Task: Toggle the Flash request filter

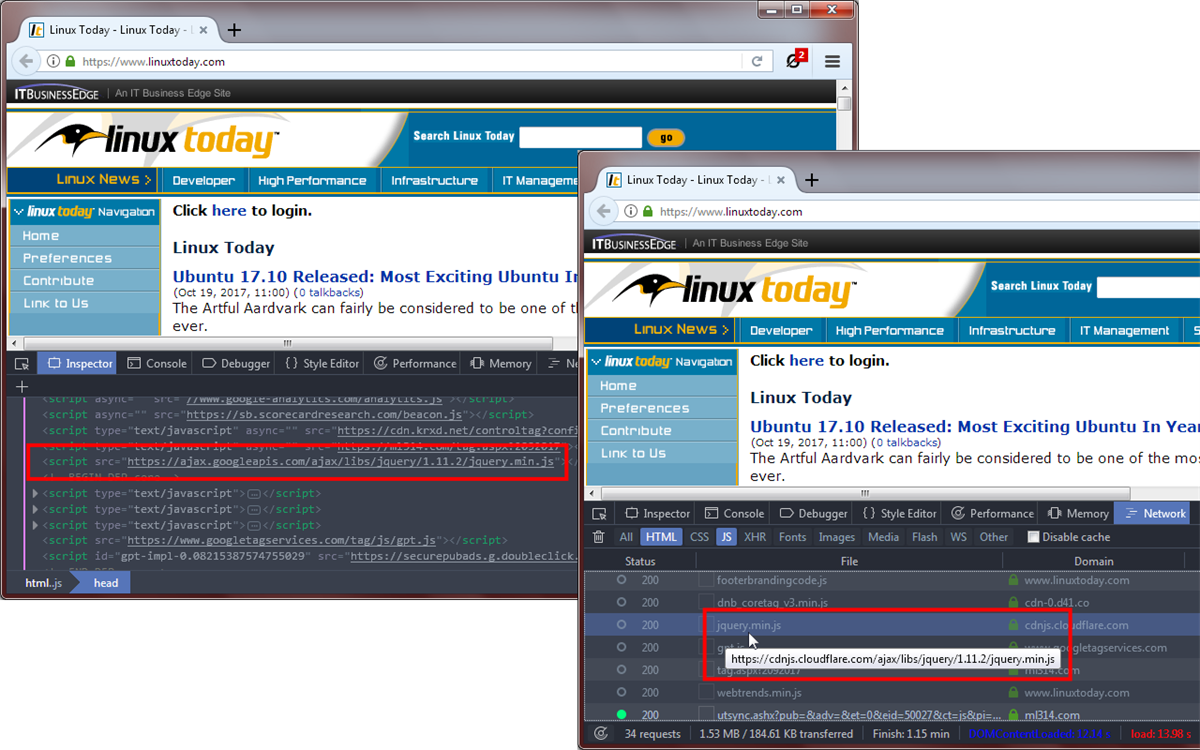Action: [925, 537]
